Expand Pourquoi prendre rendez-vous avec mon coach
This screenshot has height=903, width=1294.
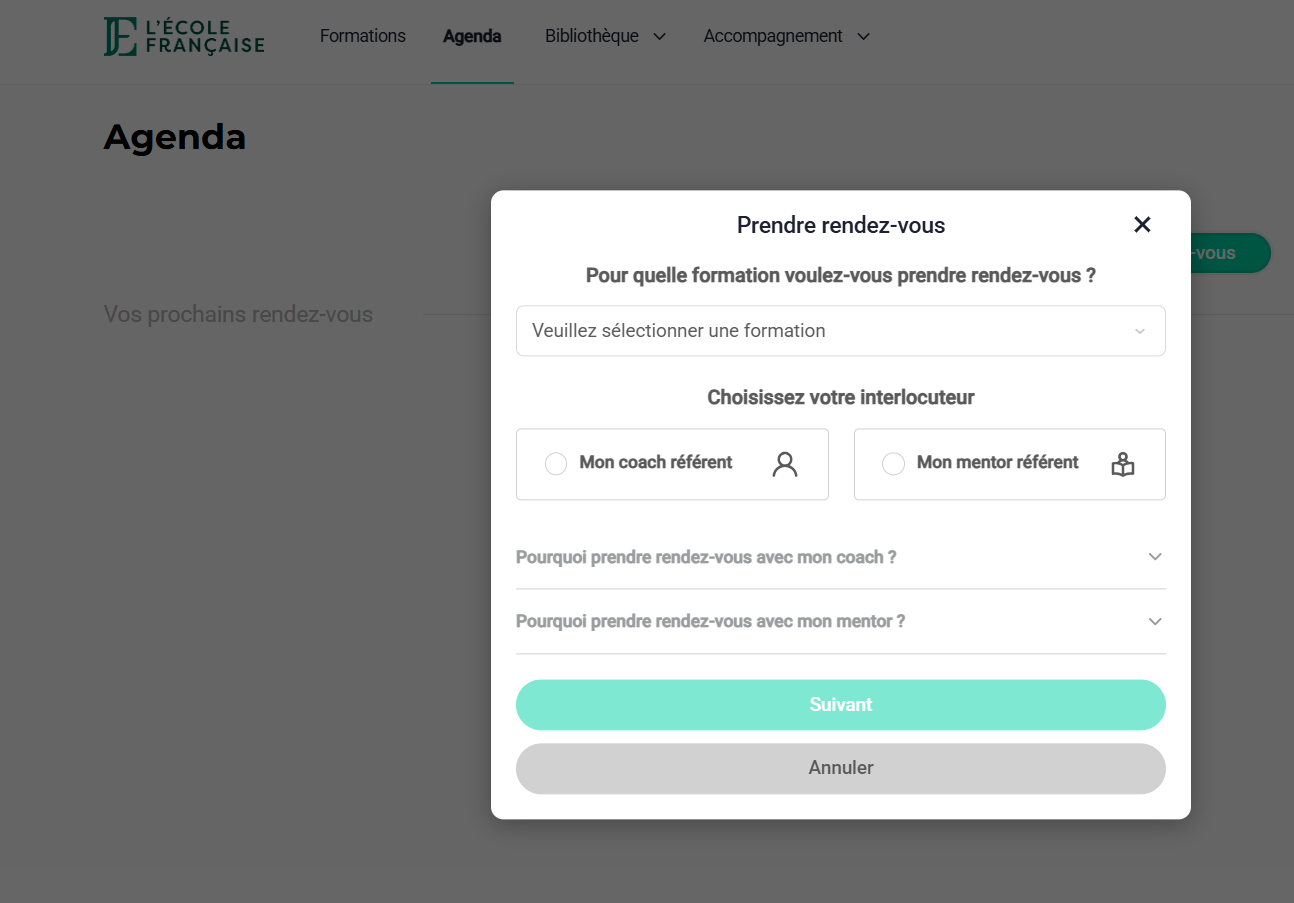tap(840, 557)
